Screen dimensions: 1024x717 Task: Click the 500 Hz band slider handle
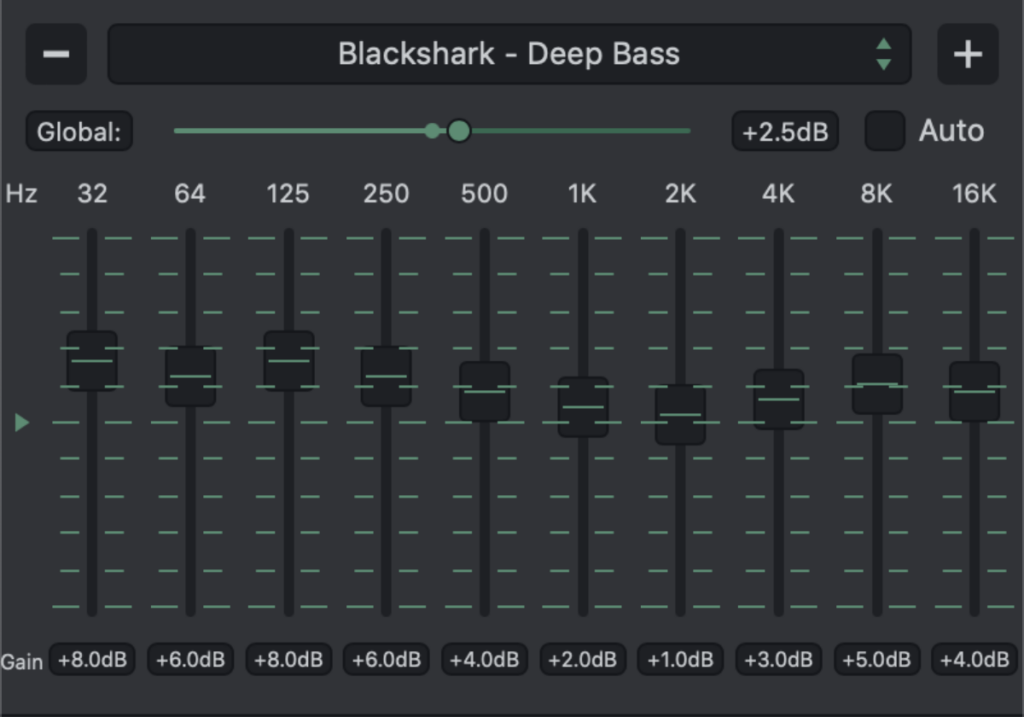[485, 391]
